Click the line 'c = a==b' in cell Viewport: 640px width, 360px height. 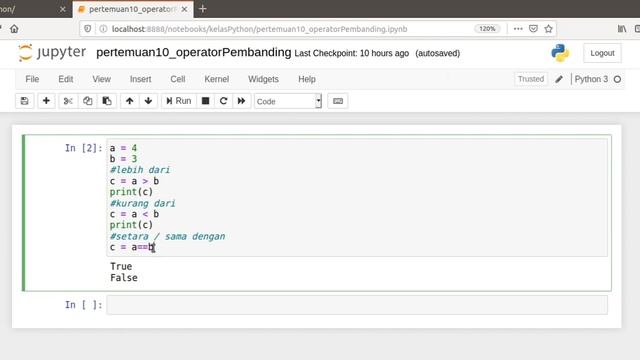(x=132, y=247)
